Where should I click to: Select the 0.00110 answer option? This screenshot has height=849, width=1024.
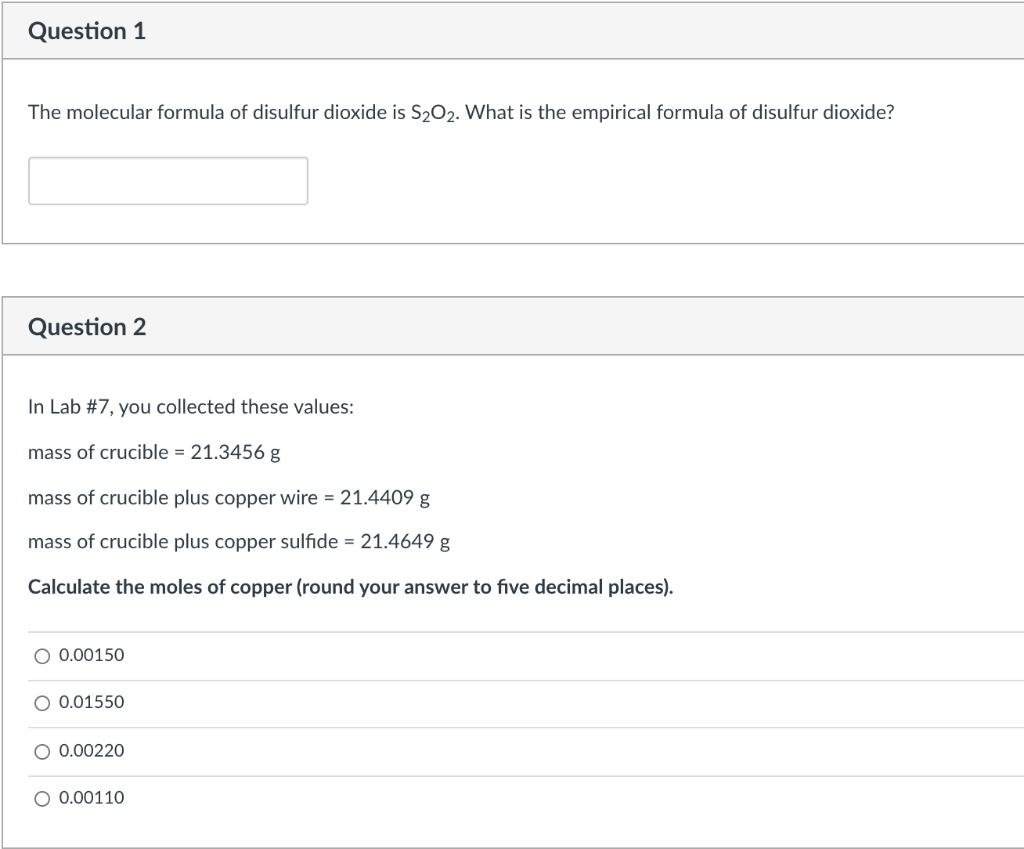(42, 798)
